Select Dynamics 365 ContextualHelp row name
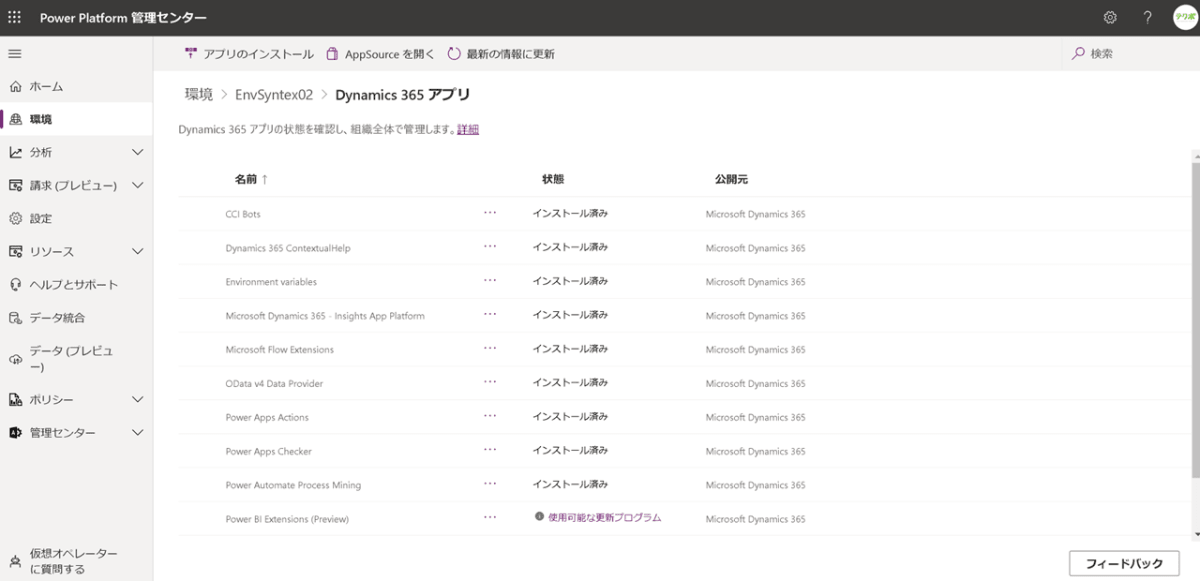 coord(288,248)
